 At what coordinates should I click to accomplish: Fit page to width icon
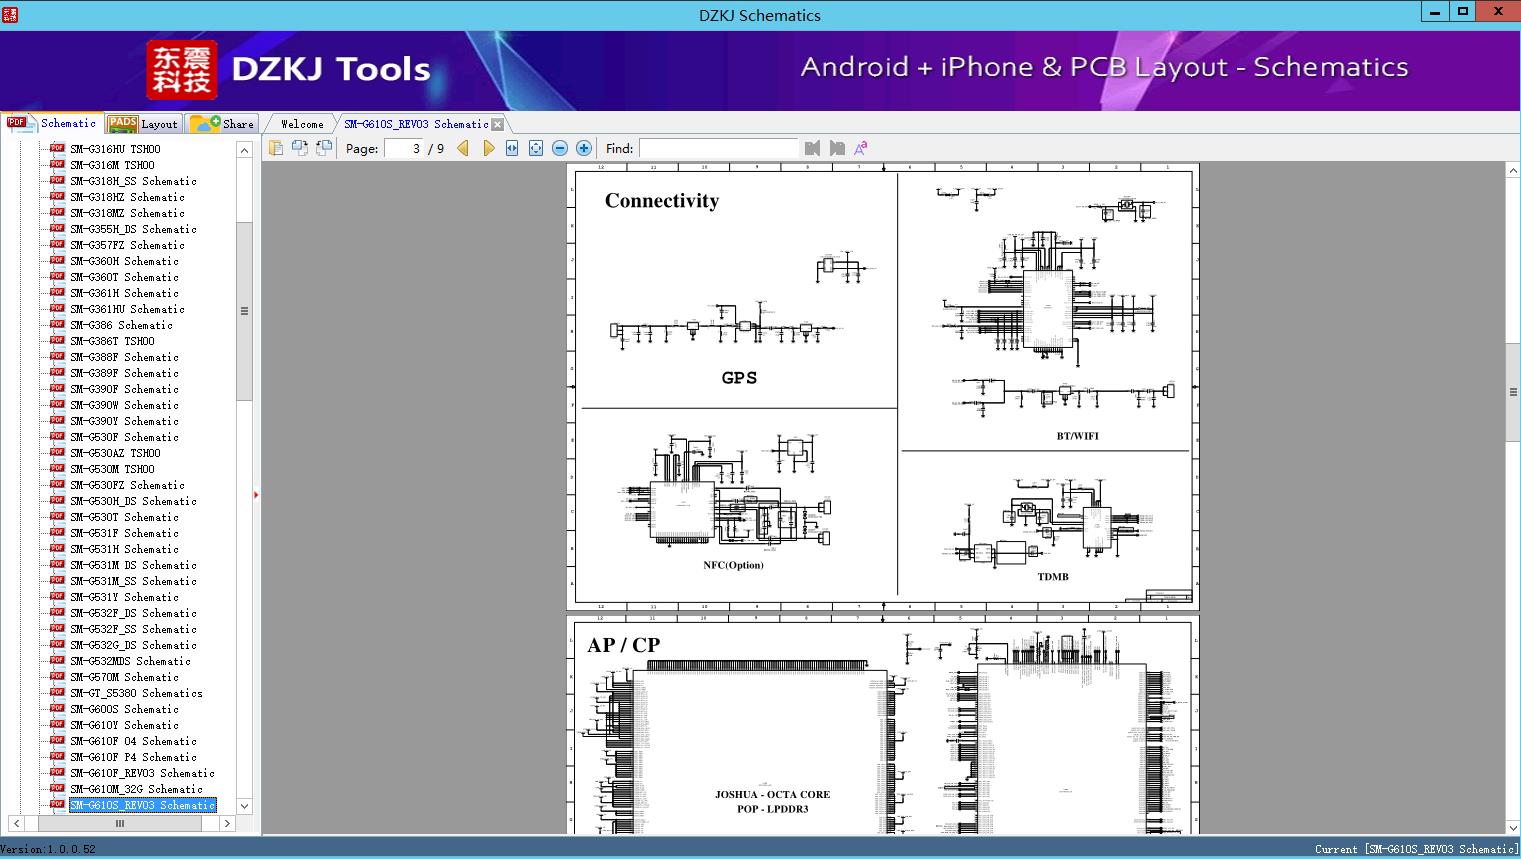(512, 148)
